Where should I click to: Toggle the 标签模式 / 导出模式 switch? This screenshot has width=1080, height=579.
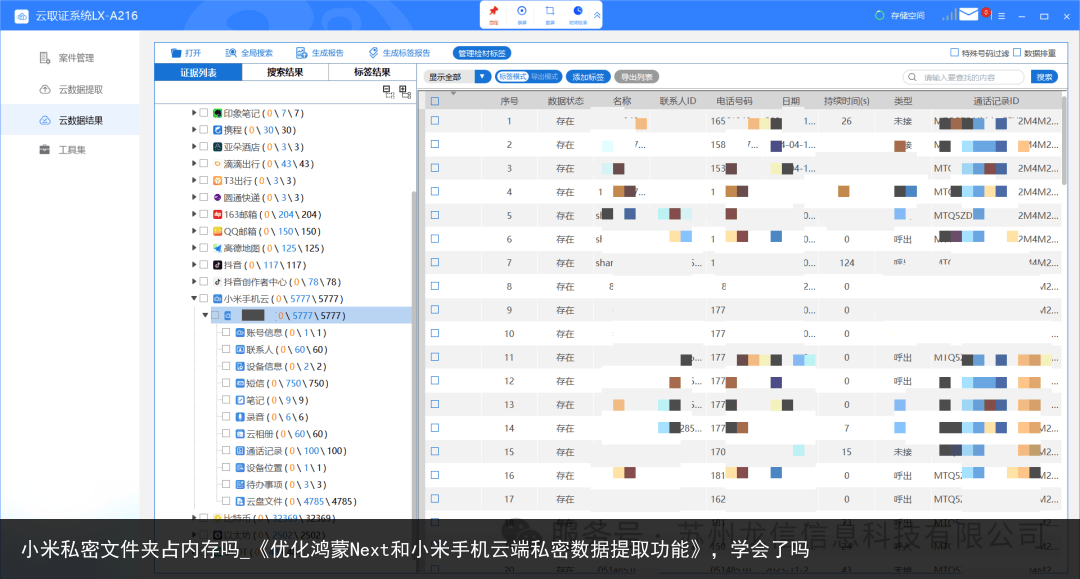(x=528, y=77)
